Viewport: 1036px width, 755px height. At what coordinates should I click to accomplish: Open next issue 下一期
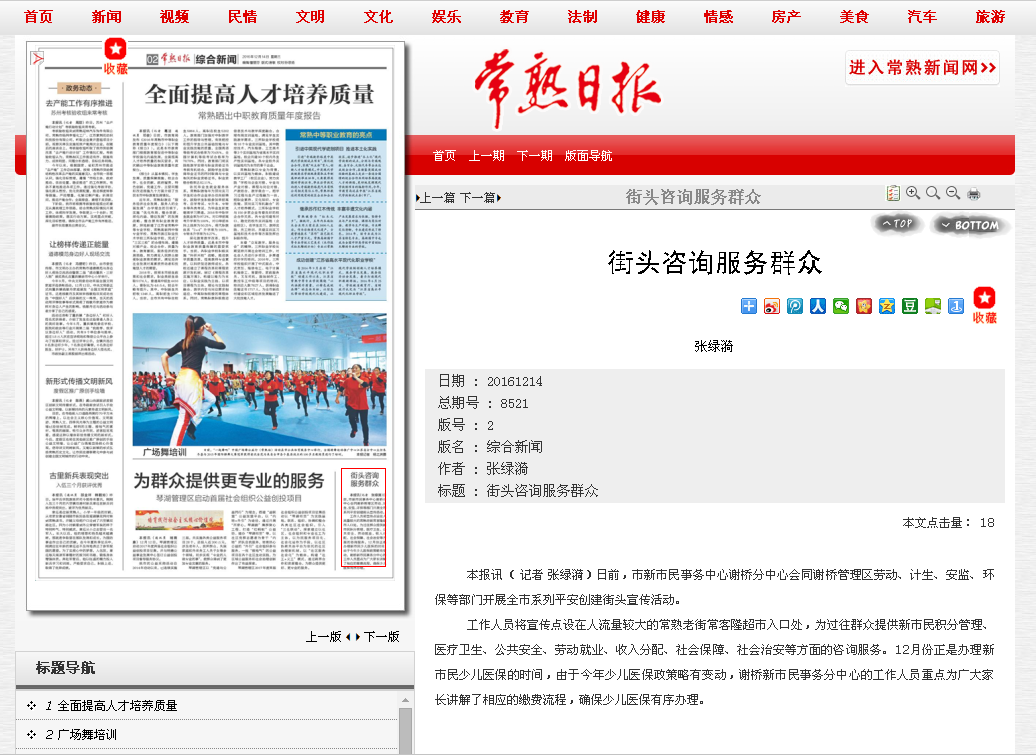pyautogui.click(x=535, y=156)
